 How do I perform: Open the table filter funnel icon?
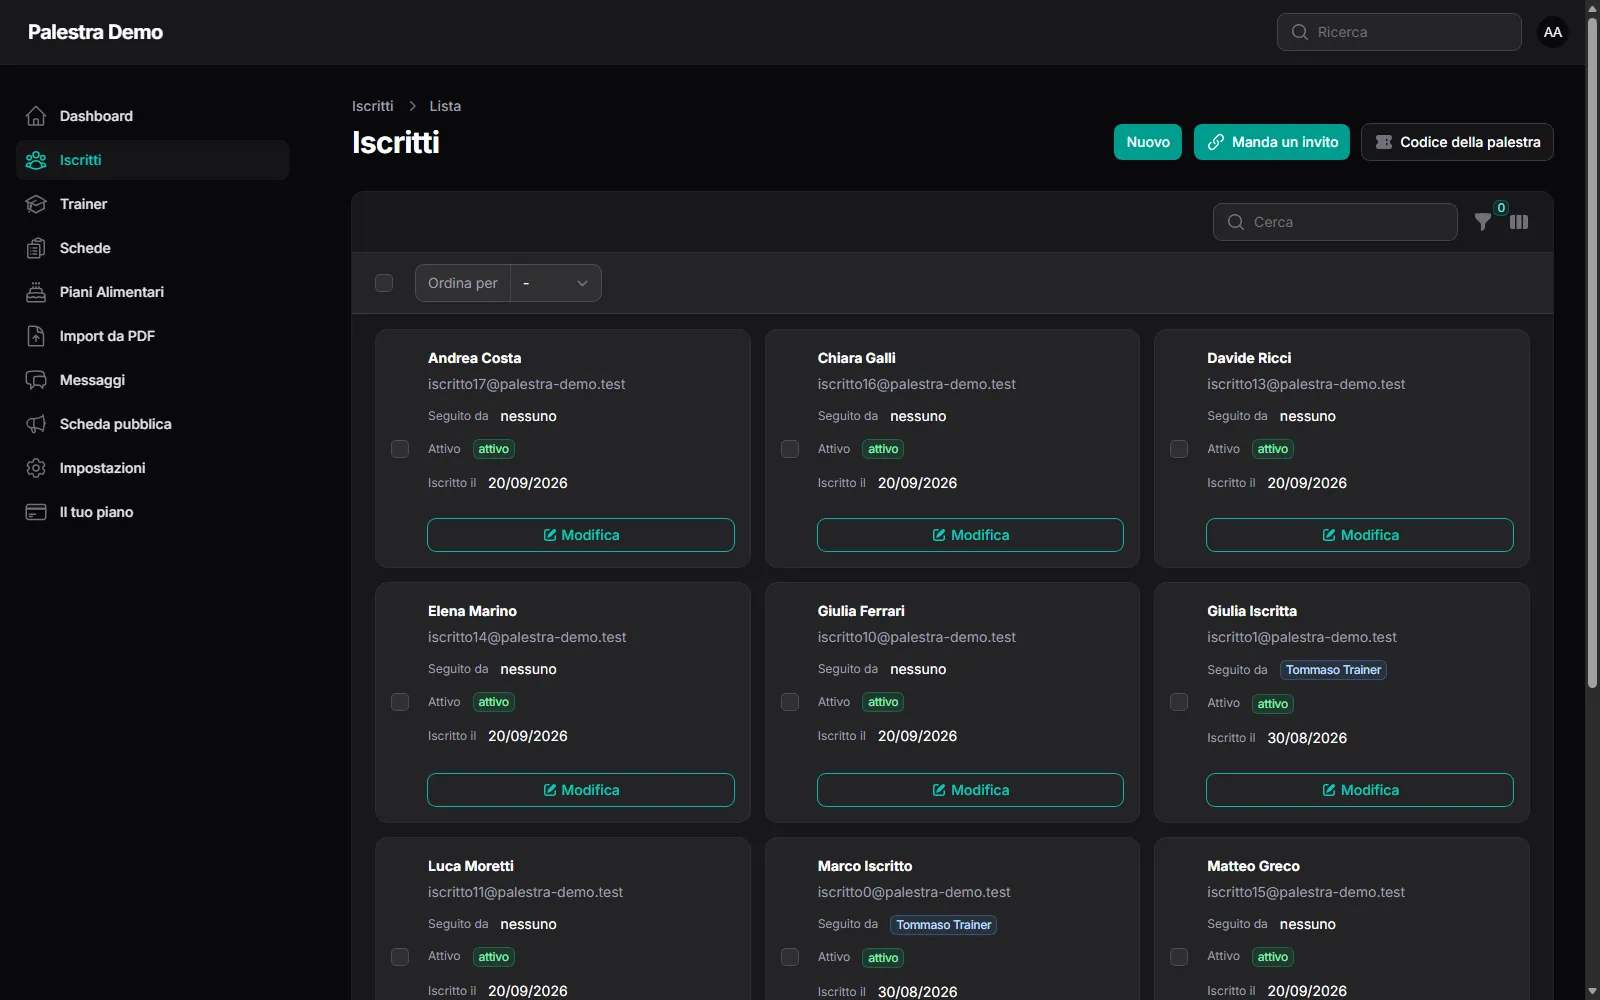pyautogui.click(x=1483, y=222)
